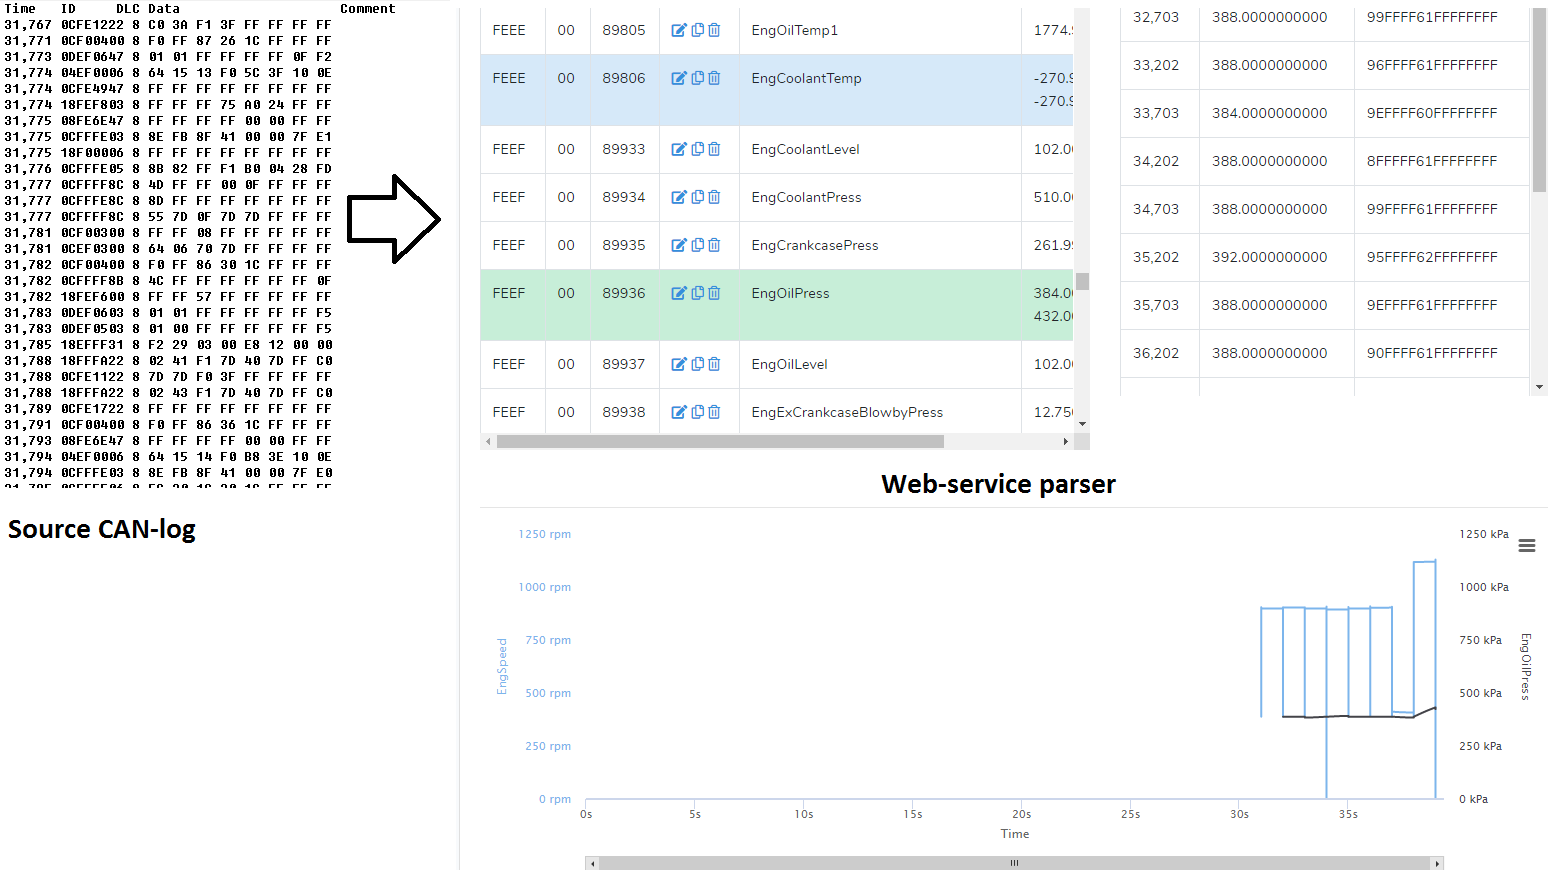
Task: Click the chart scrollbar left arrow
Action: click(x=592, y=863)
